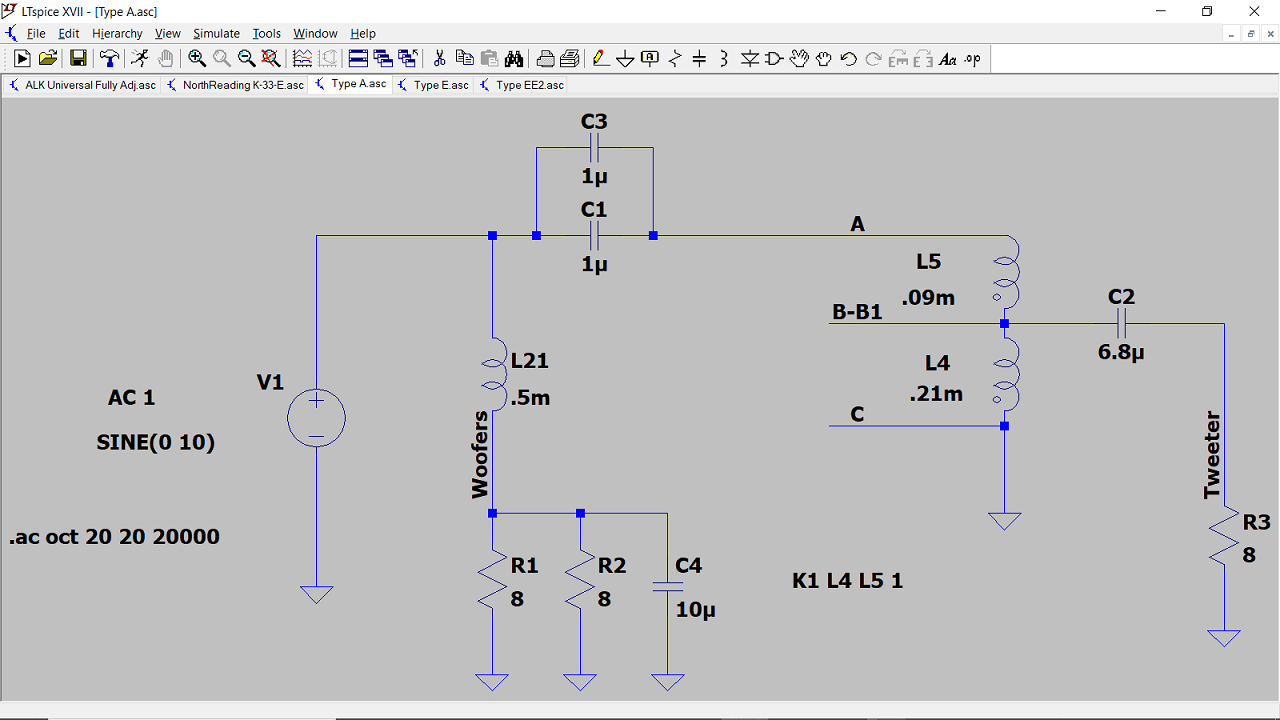
Task: Click the 6.8µ value of C2
Action: pos(1120,352)
